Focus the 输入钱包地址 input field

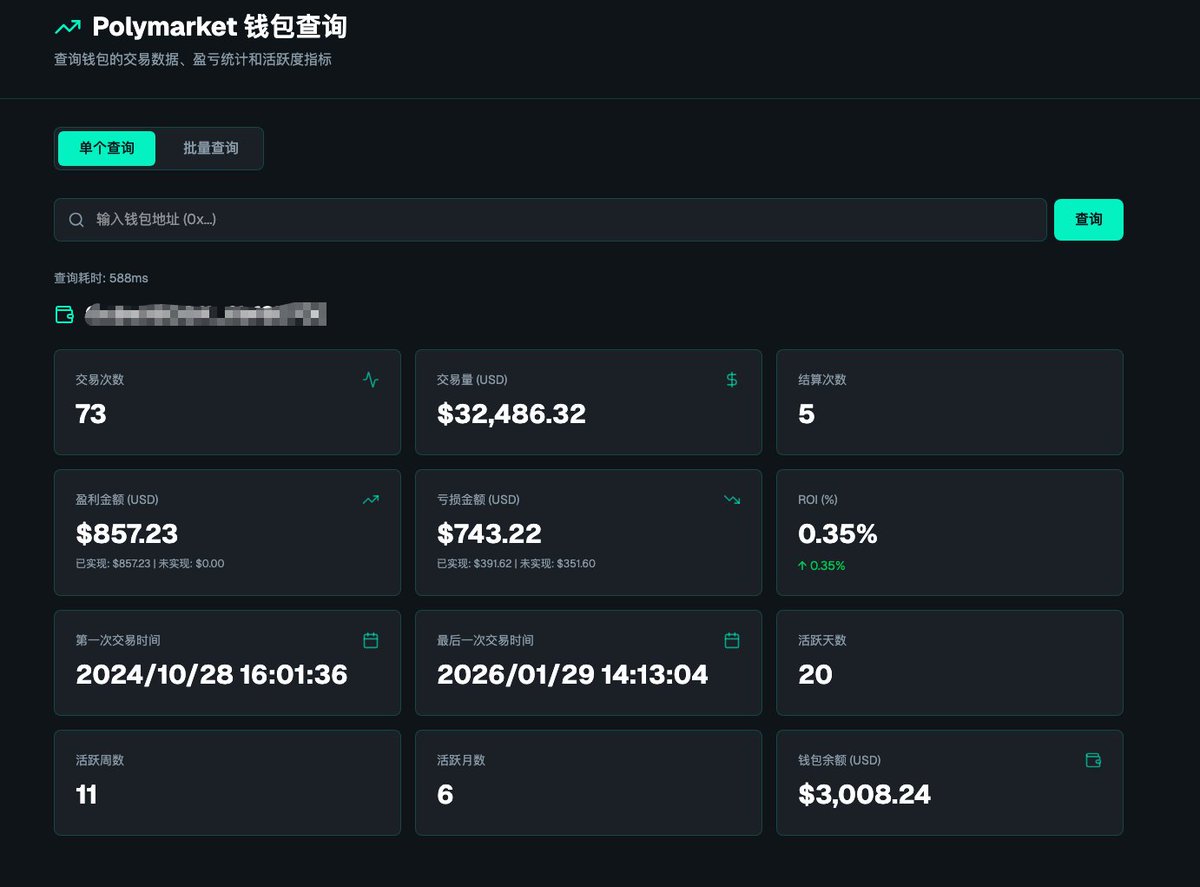(560, 220)
